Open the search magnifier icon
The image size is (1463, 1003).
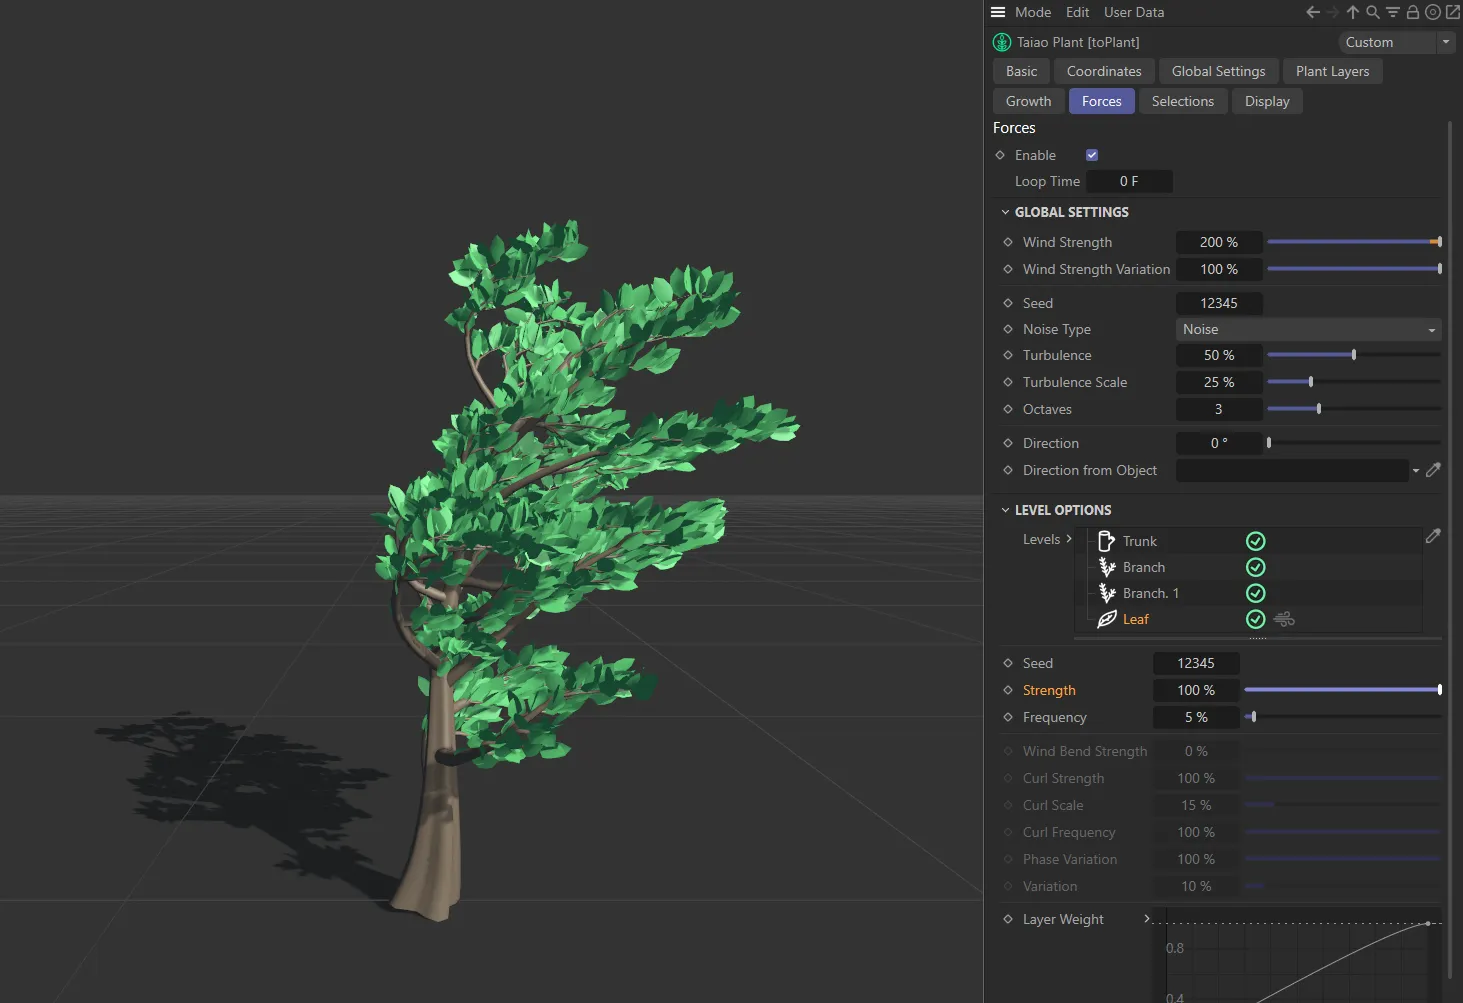[1371, 12]
